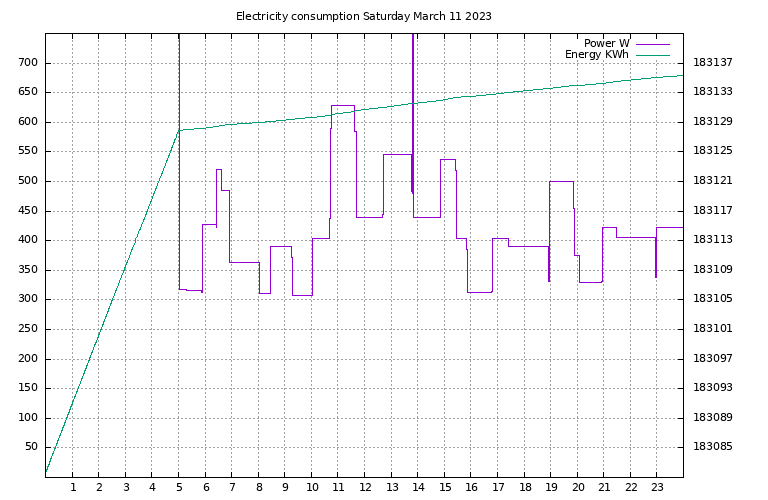Click the left axis label 250
This screenshot has width=768, height=500.
28,329
